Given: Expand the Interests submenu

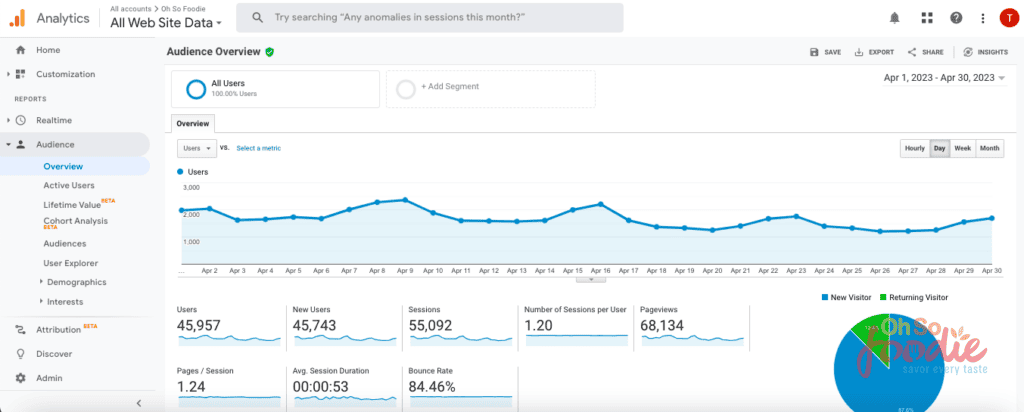Looking at the screenshot, I should click(41, 302).
